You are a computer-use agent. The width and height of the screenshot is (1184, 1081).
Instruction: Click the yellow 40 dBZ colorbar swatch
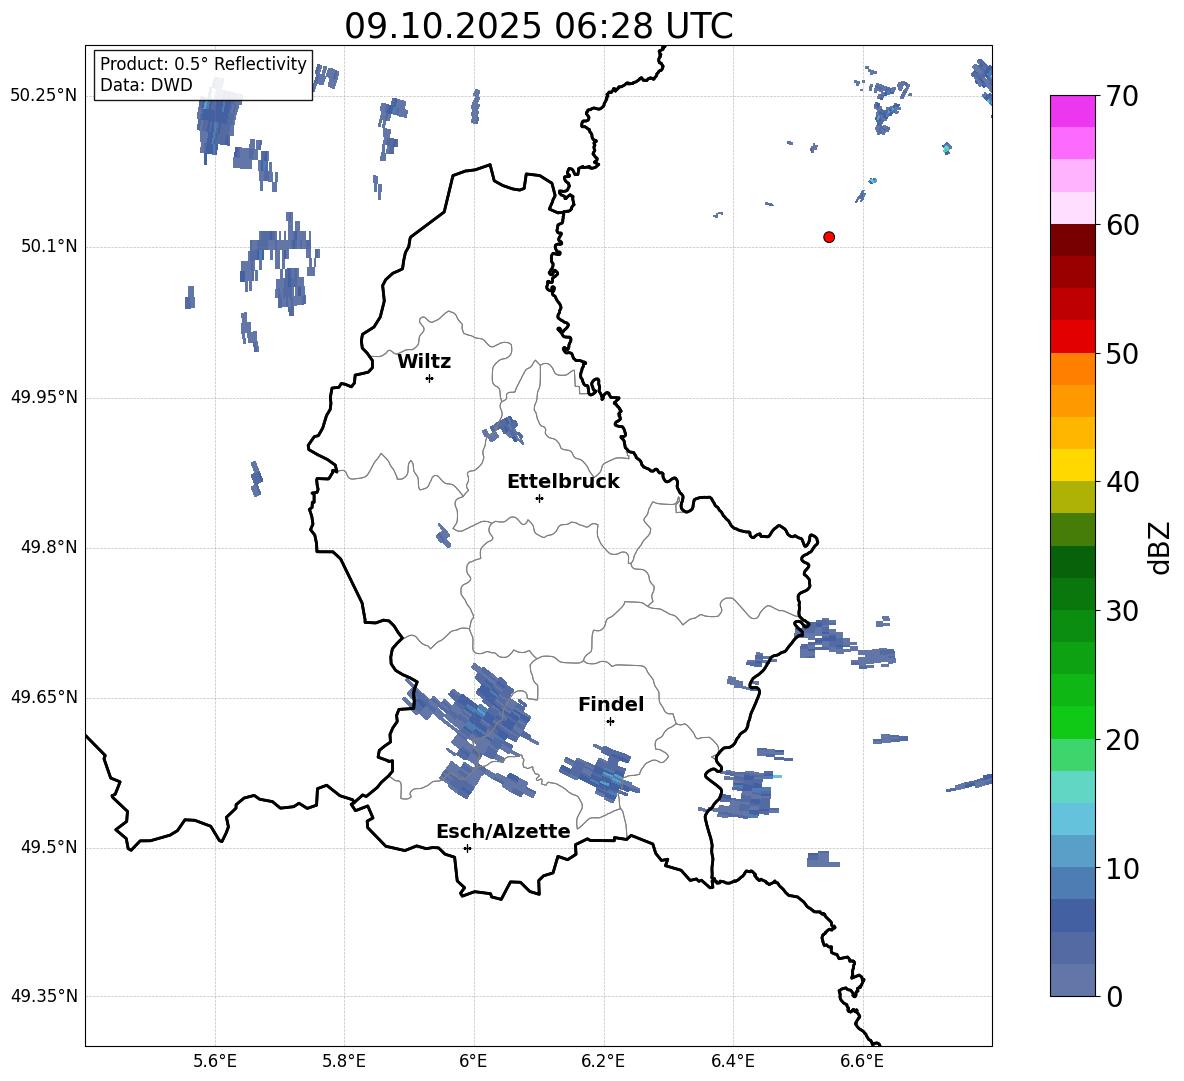pyautogui.click(x=1072, y=466)
